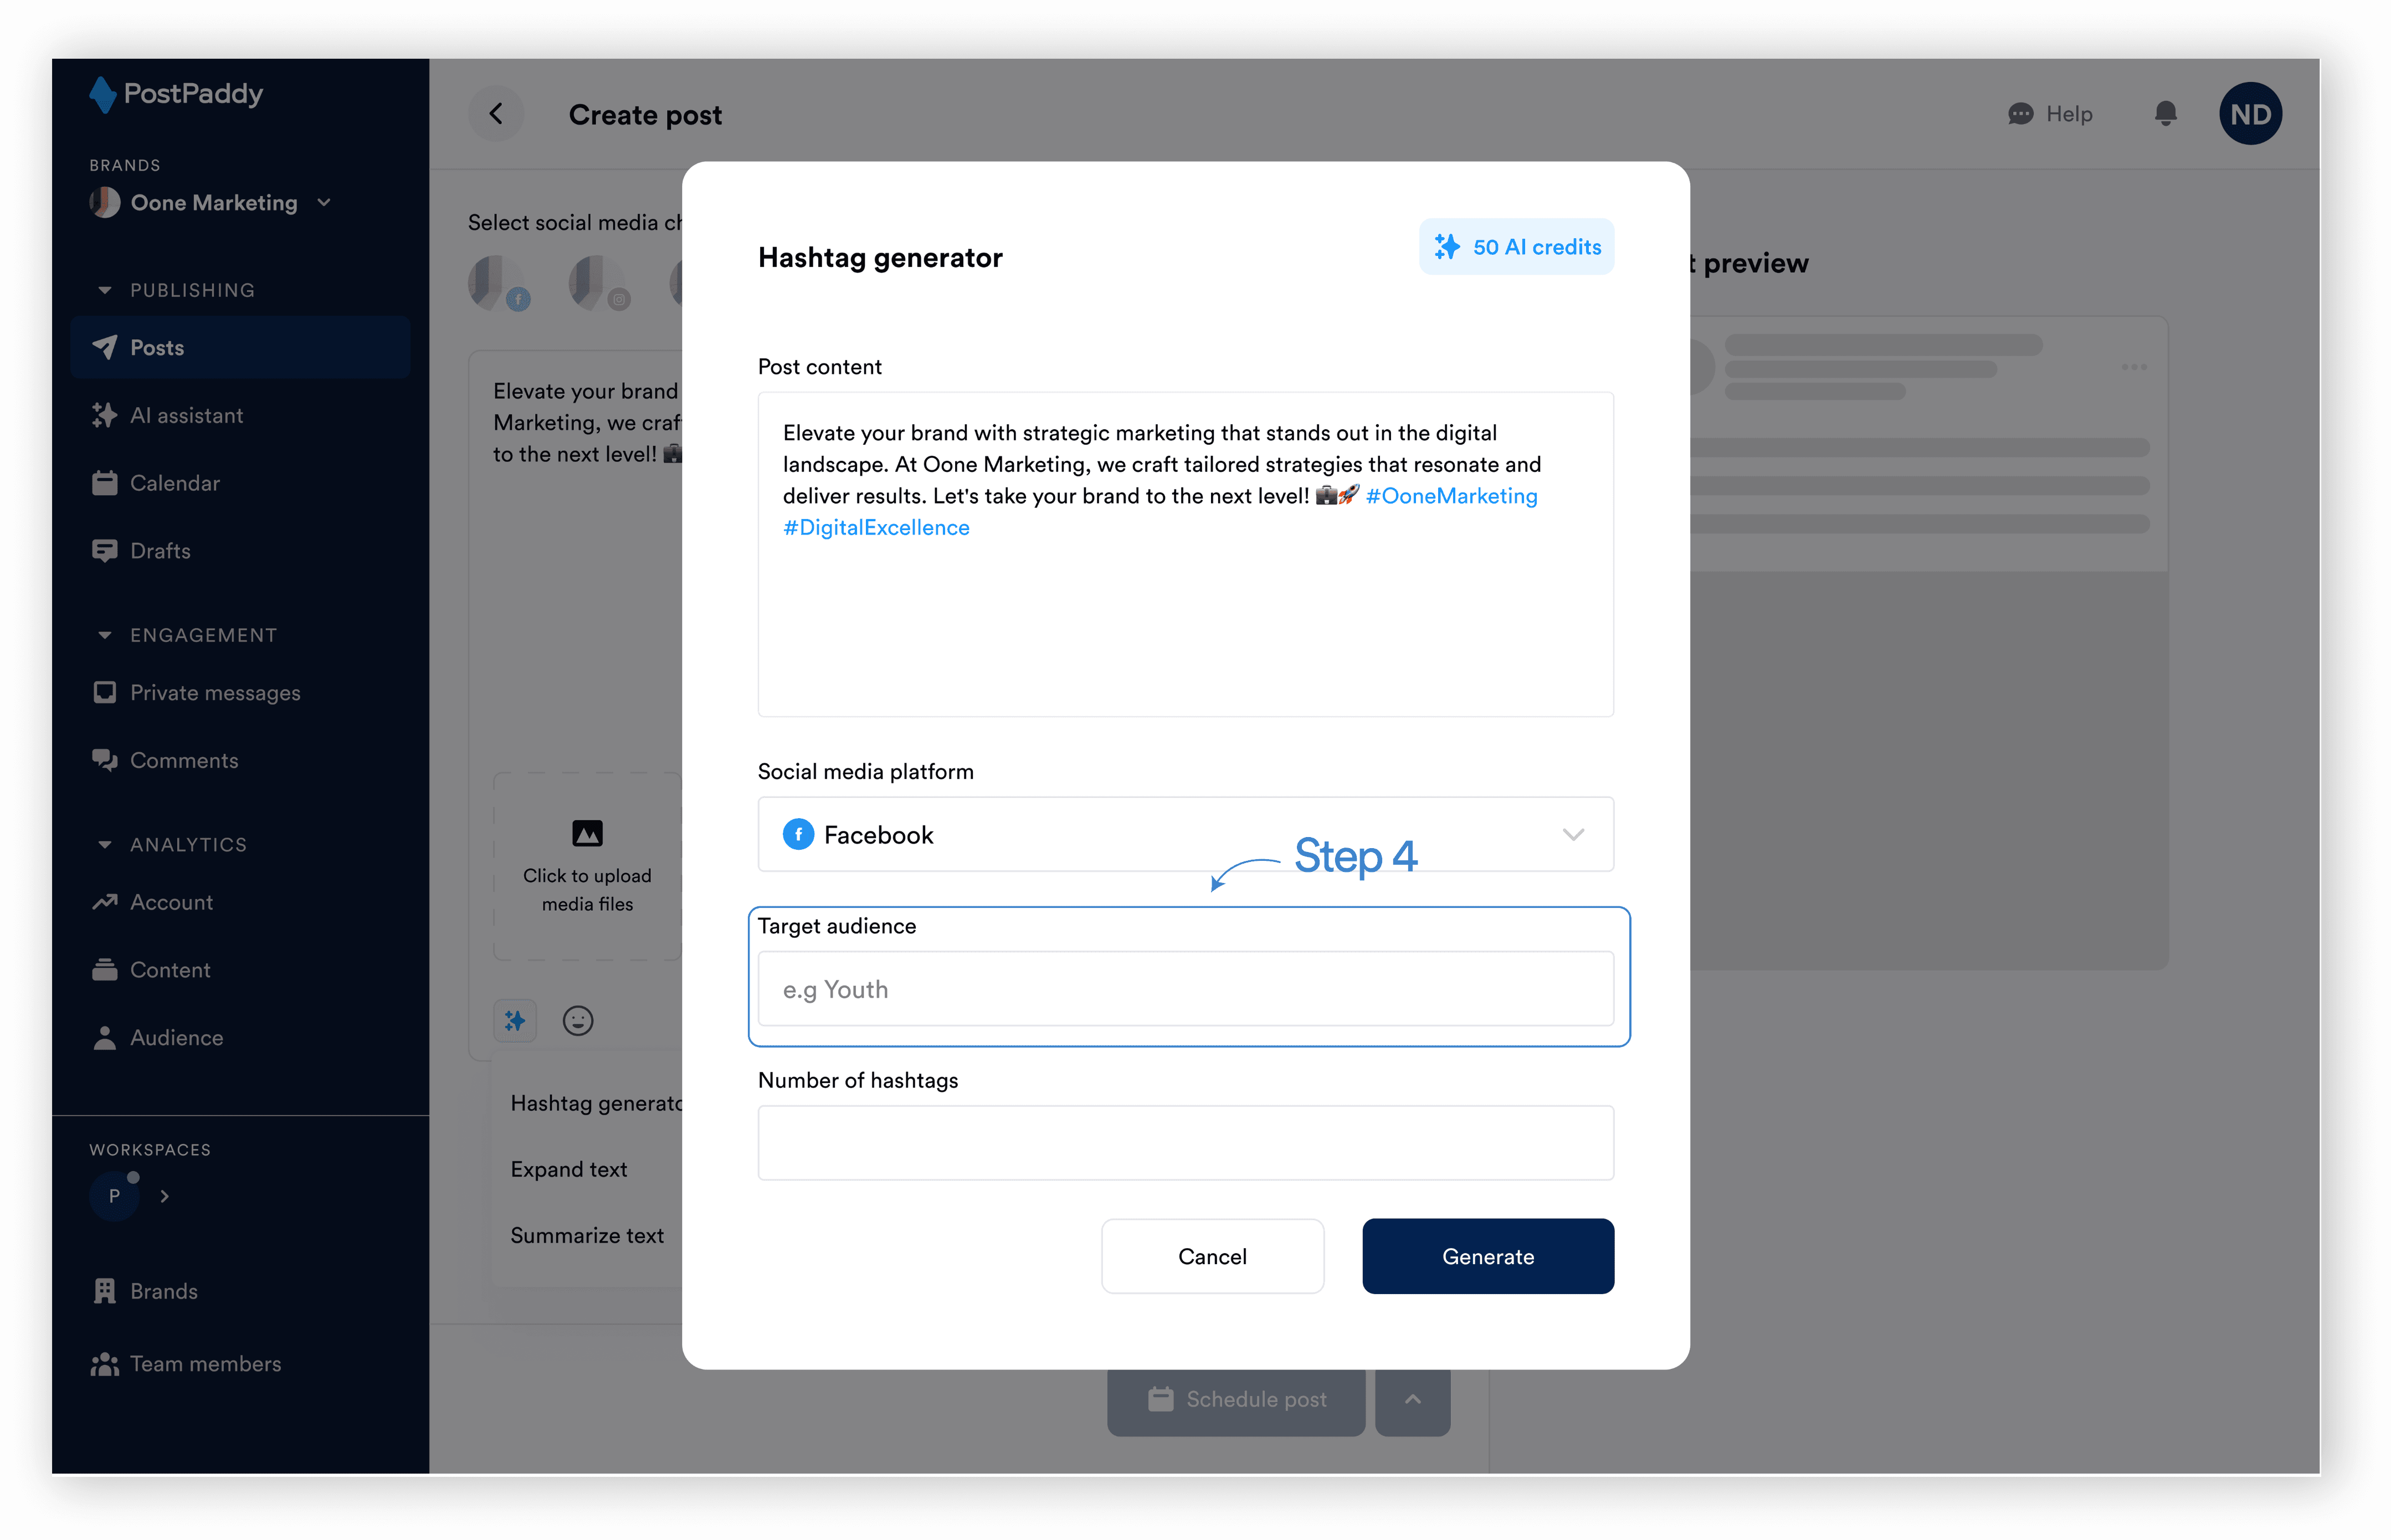Viewport: 2391px width, 1540px height.
Task: Click the Cancel button
Action: 1212,1256
